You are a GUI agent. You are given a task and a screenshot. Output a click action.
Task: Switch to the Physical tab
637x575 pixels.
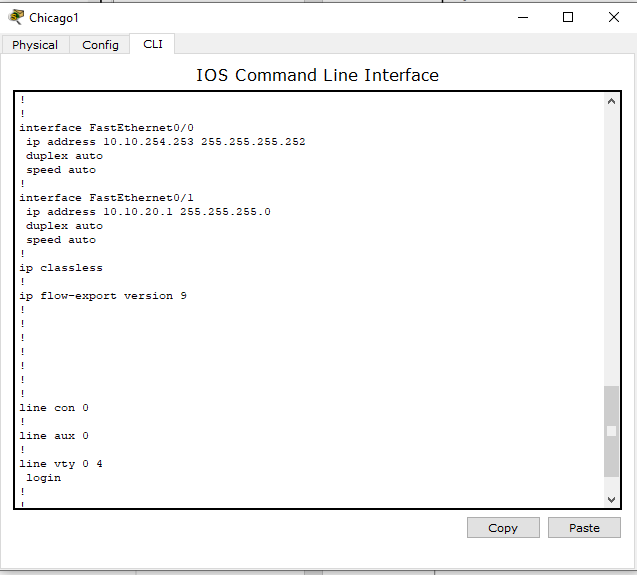pyautogui.click(x=35, y=45)
